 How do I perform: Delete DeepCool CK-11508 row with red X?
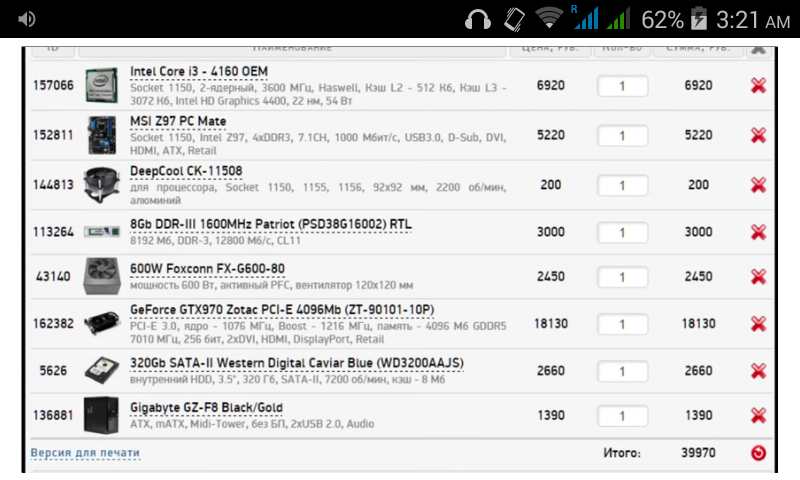(758, 185)
